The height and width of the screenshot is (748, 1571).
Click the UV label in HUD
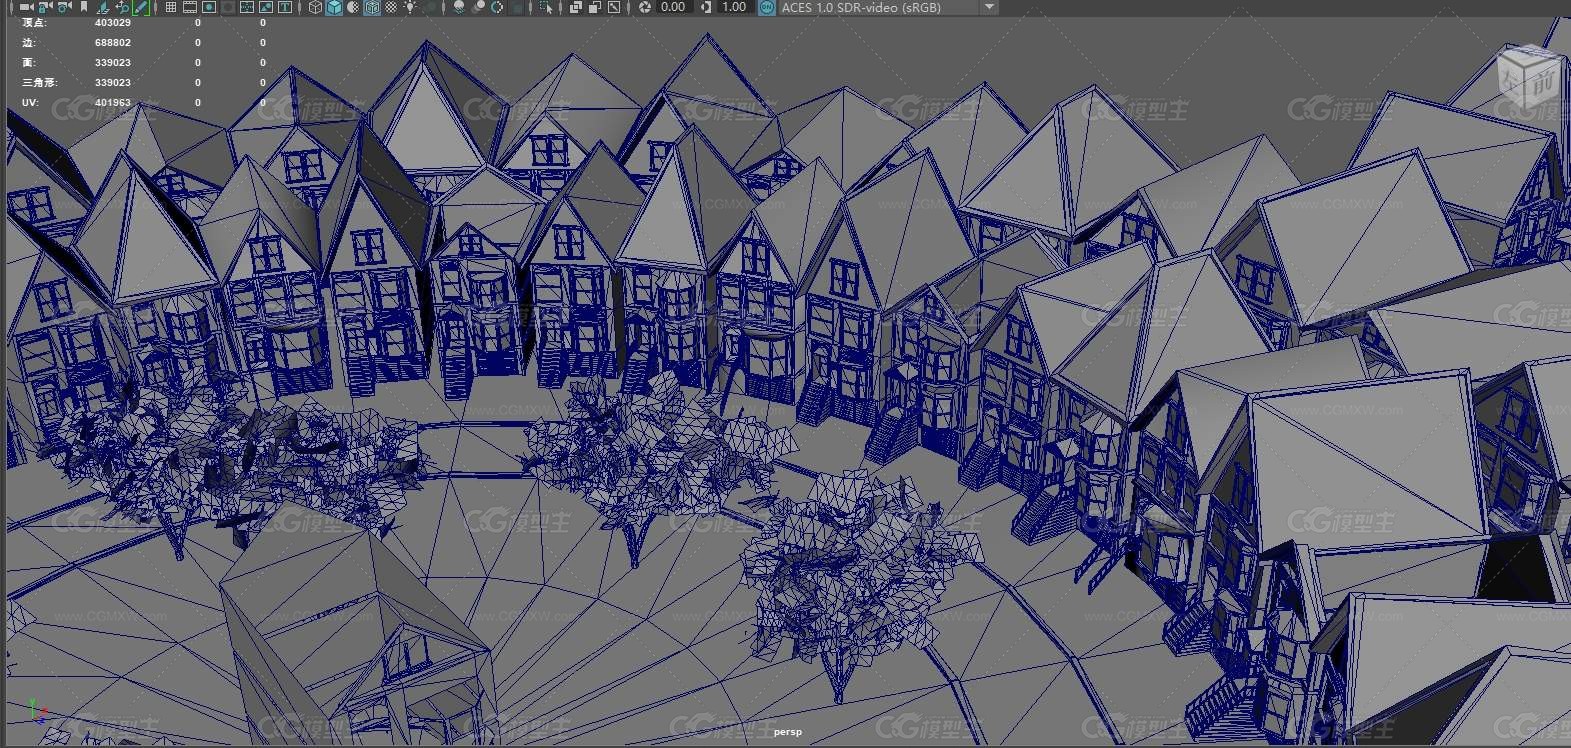click(30, 102)
